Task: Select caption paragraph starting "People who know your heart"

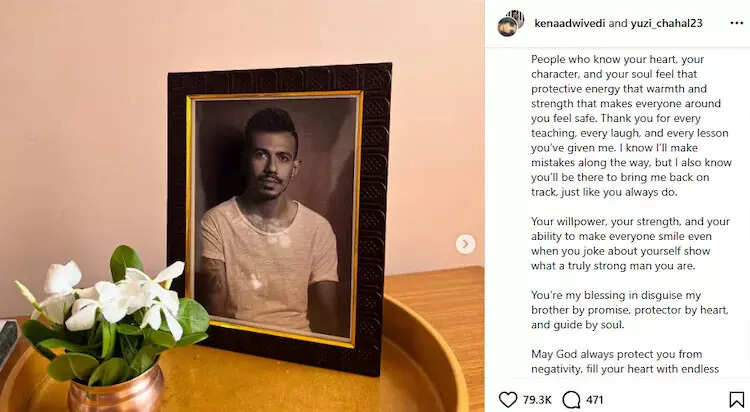Action: tap(631, 126)
